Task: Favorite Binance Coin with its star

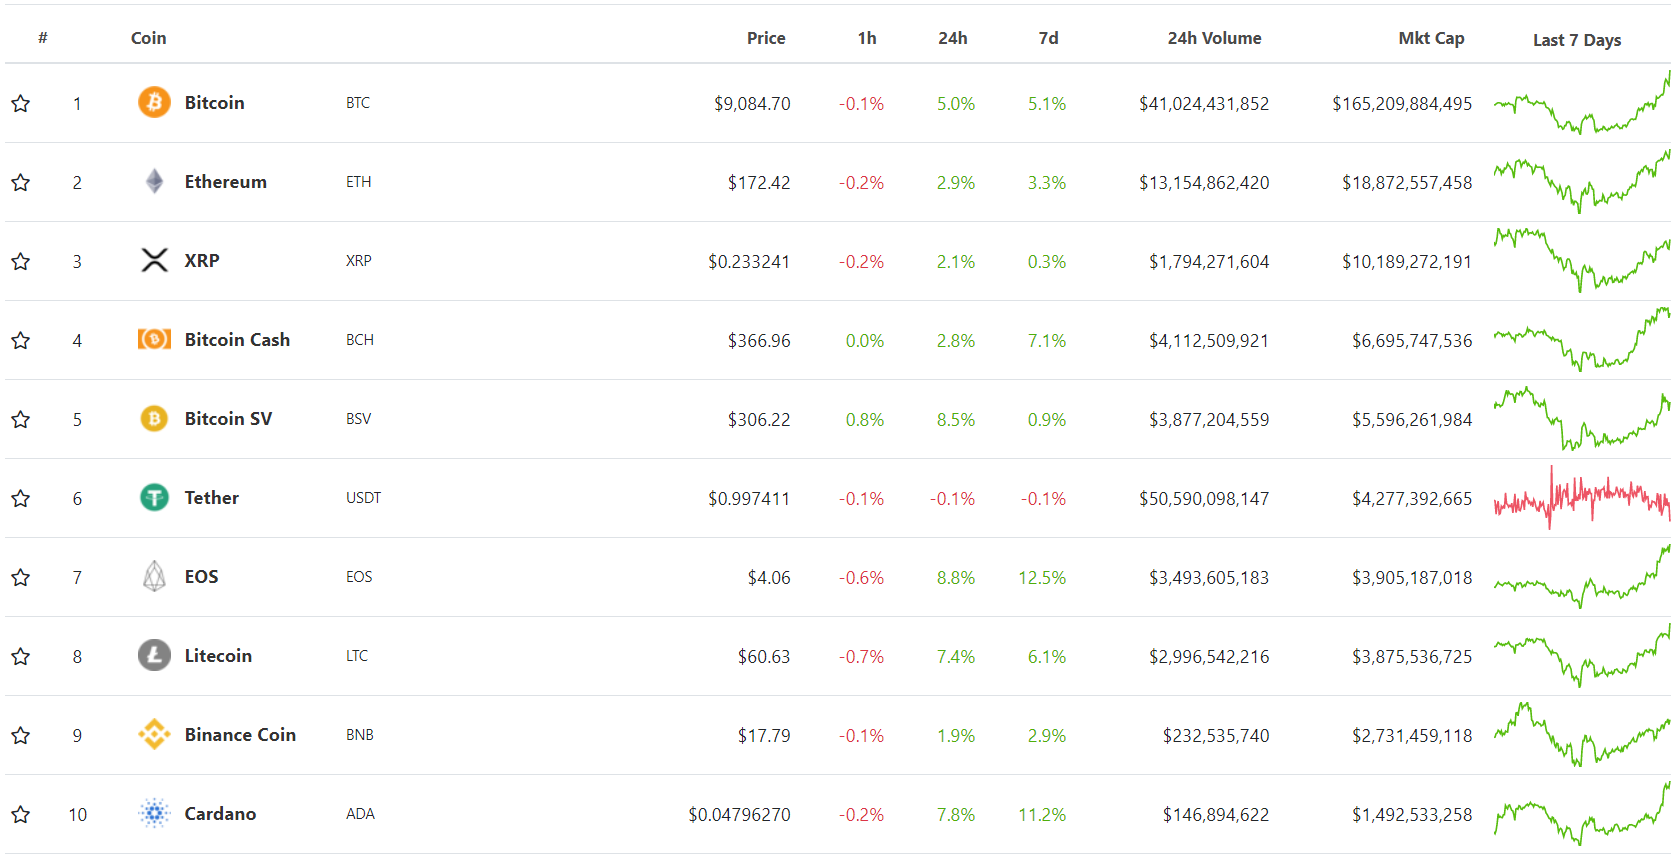Action: click(20, 735)
